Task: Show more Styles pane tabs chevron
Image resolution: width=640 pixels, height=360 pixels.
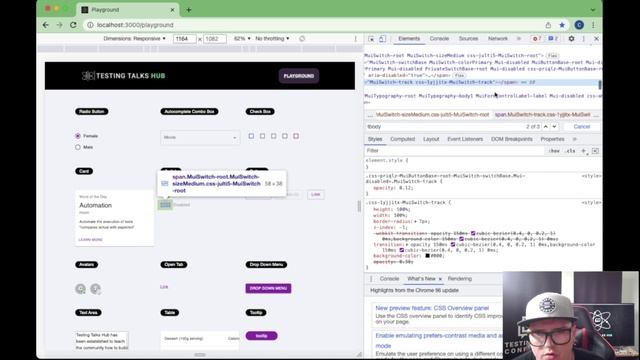Action: (x=575, y=139)
